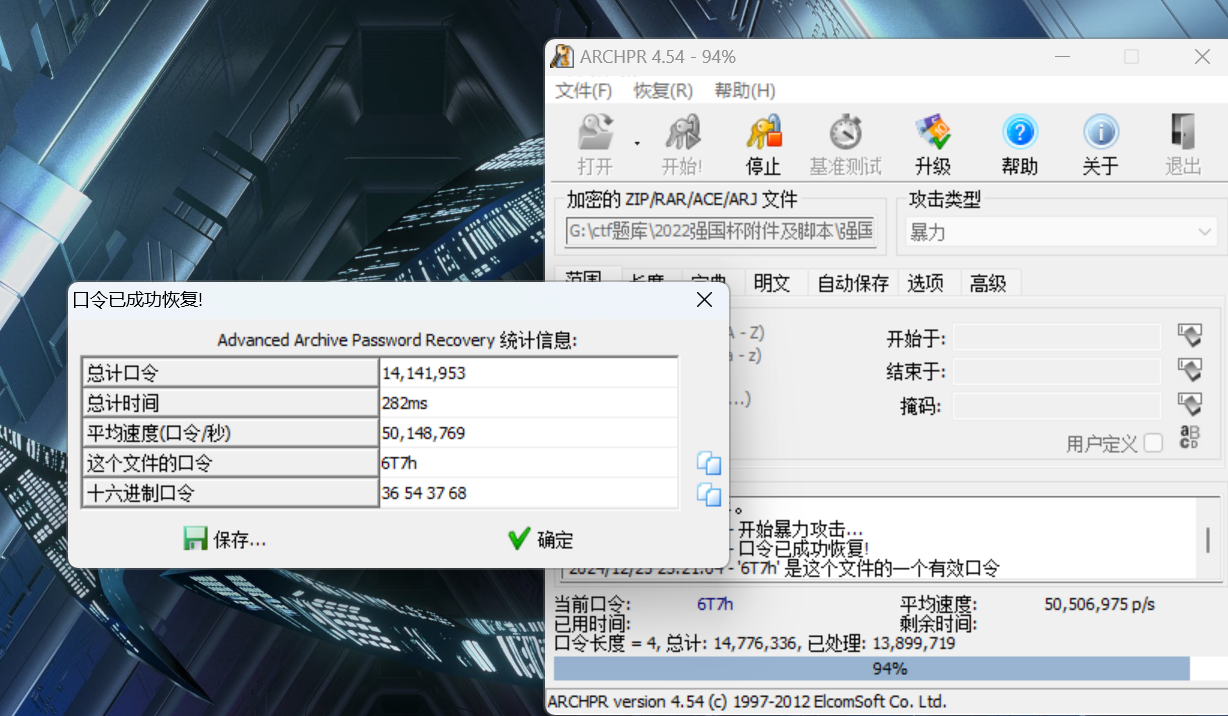Click the 开始暴力攻击... log line
The image size is (1228, 716).
[799, 528]
